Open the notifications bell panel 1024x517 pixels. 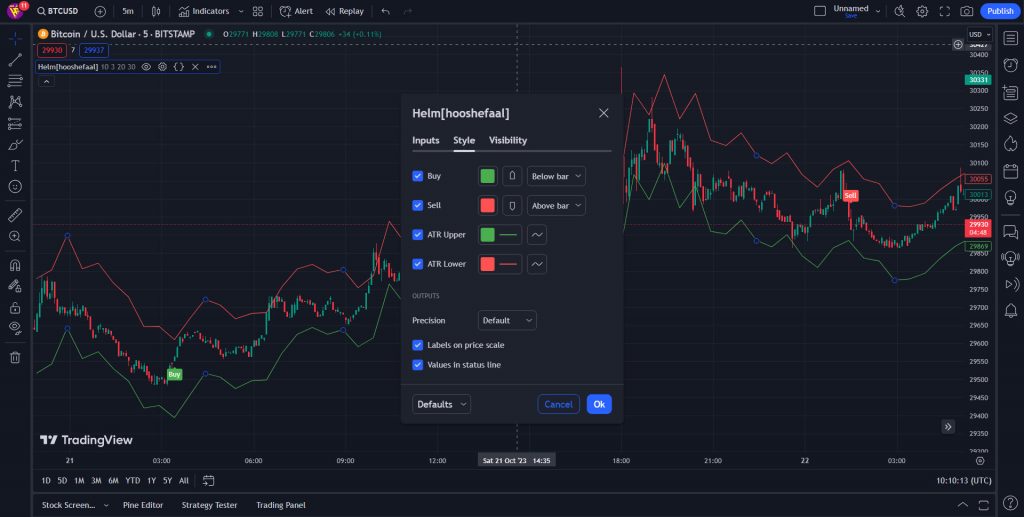coord(1010,311)
